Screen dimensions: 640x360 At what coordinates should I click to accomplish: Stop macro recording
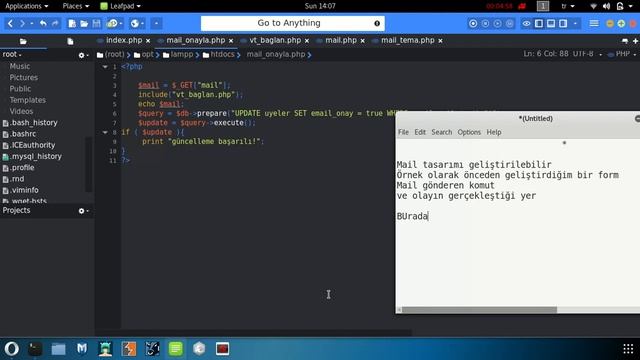(485, 24)
